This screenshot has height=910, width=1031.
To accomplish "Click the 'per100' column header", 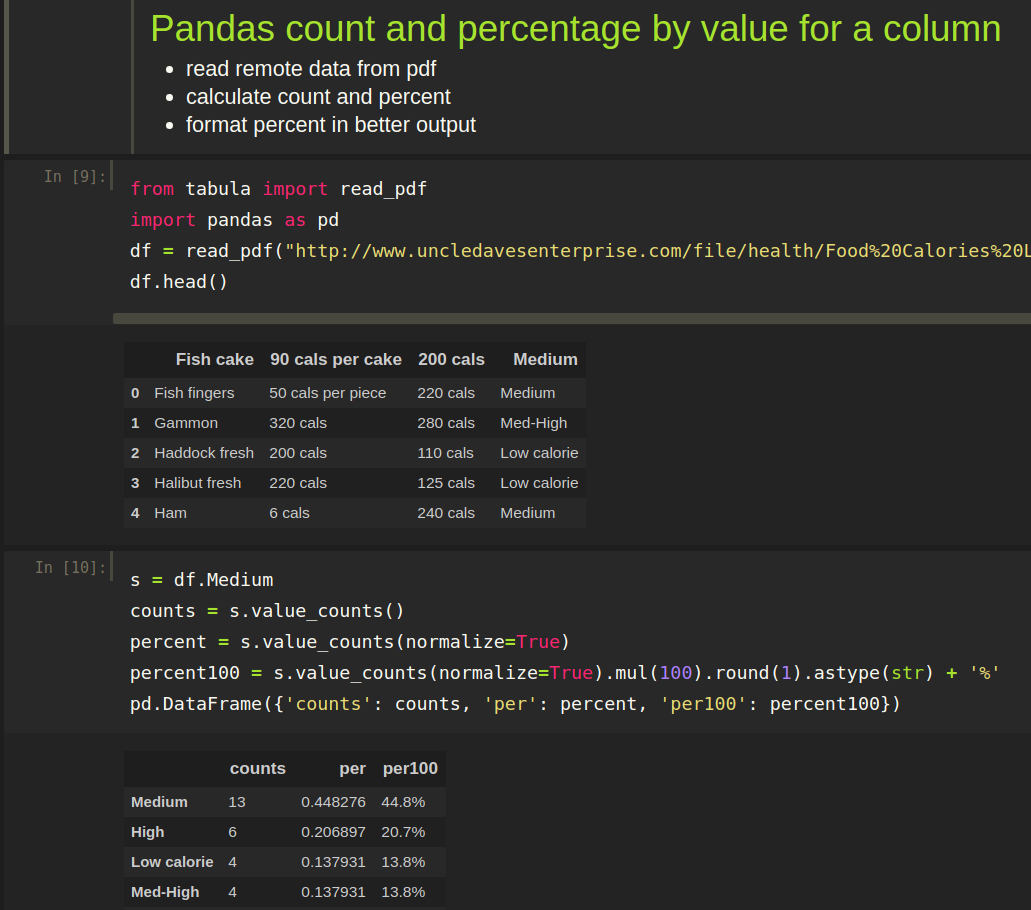I will 410,768.
